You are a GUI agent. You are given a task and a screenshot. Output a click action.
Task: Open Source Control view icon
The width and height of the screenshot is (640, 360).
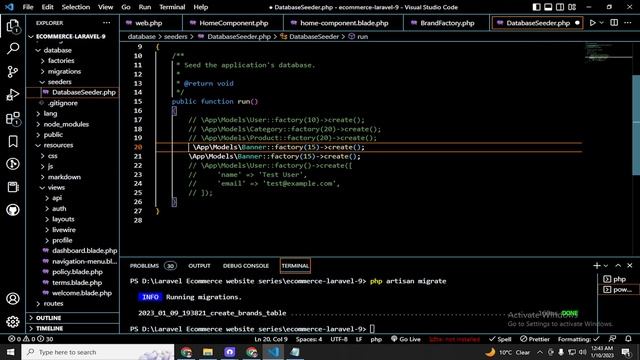point(13,72)
